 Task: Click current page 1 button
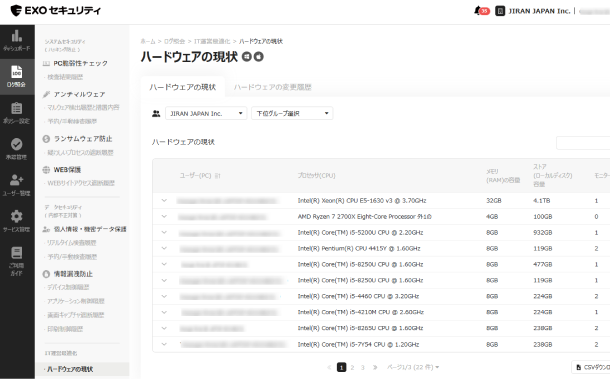click(341, 367)
